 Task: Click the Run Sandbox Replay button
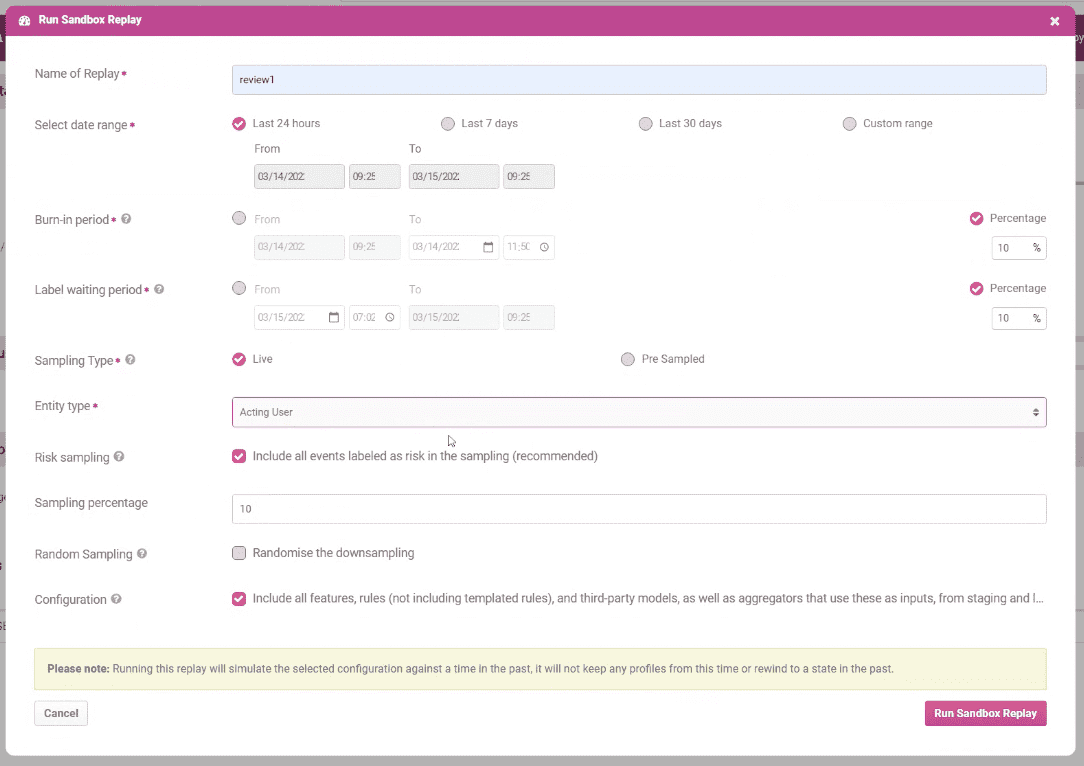click(x=985, y=713)
